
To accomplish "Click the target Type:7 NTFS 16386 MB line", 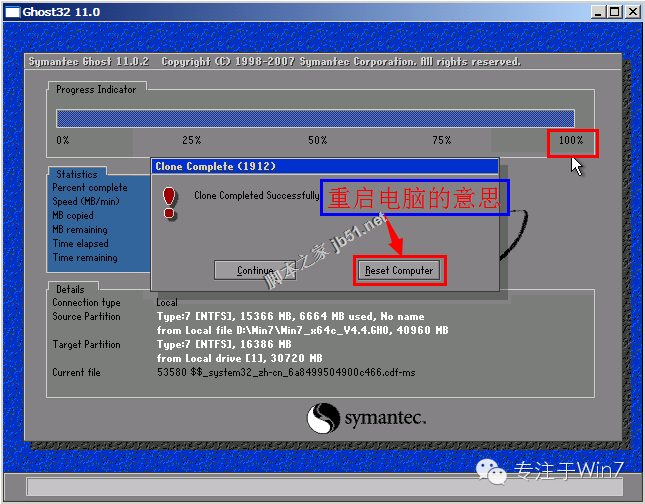I will click(224, 344).
